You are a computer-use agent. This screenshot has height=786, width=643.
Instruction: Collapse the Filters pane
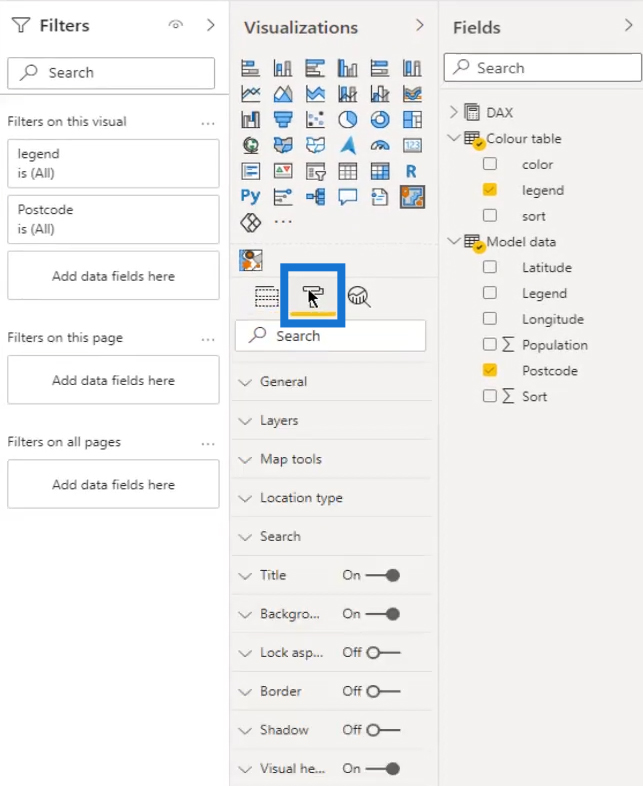pos(210,25)
